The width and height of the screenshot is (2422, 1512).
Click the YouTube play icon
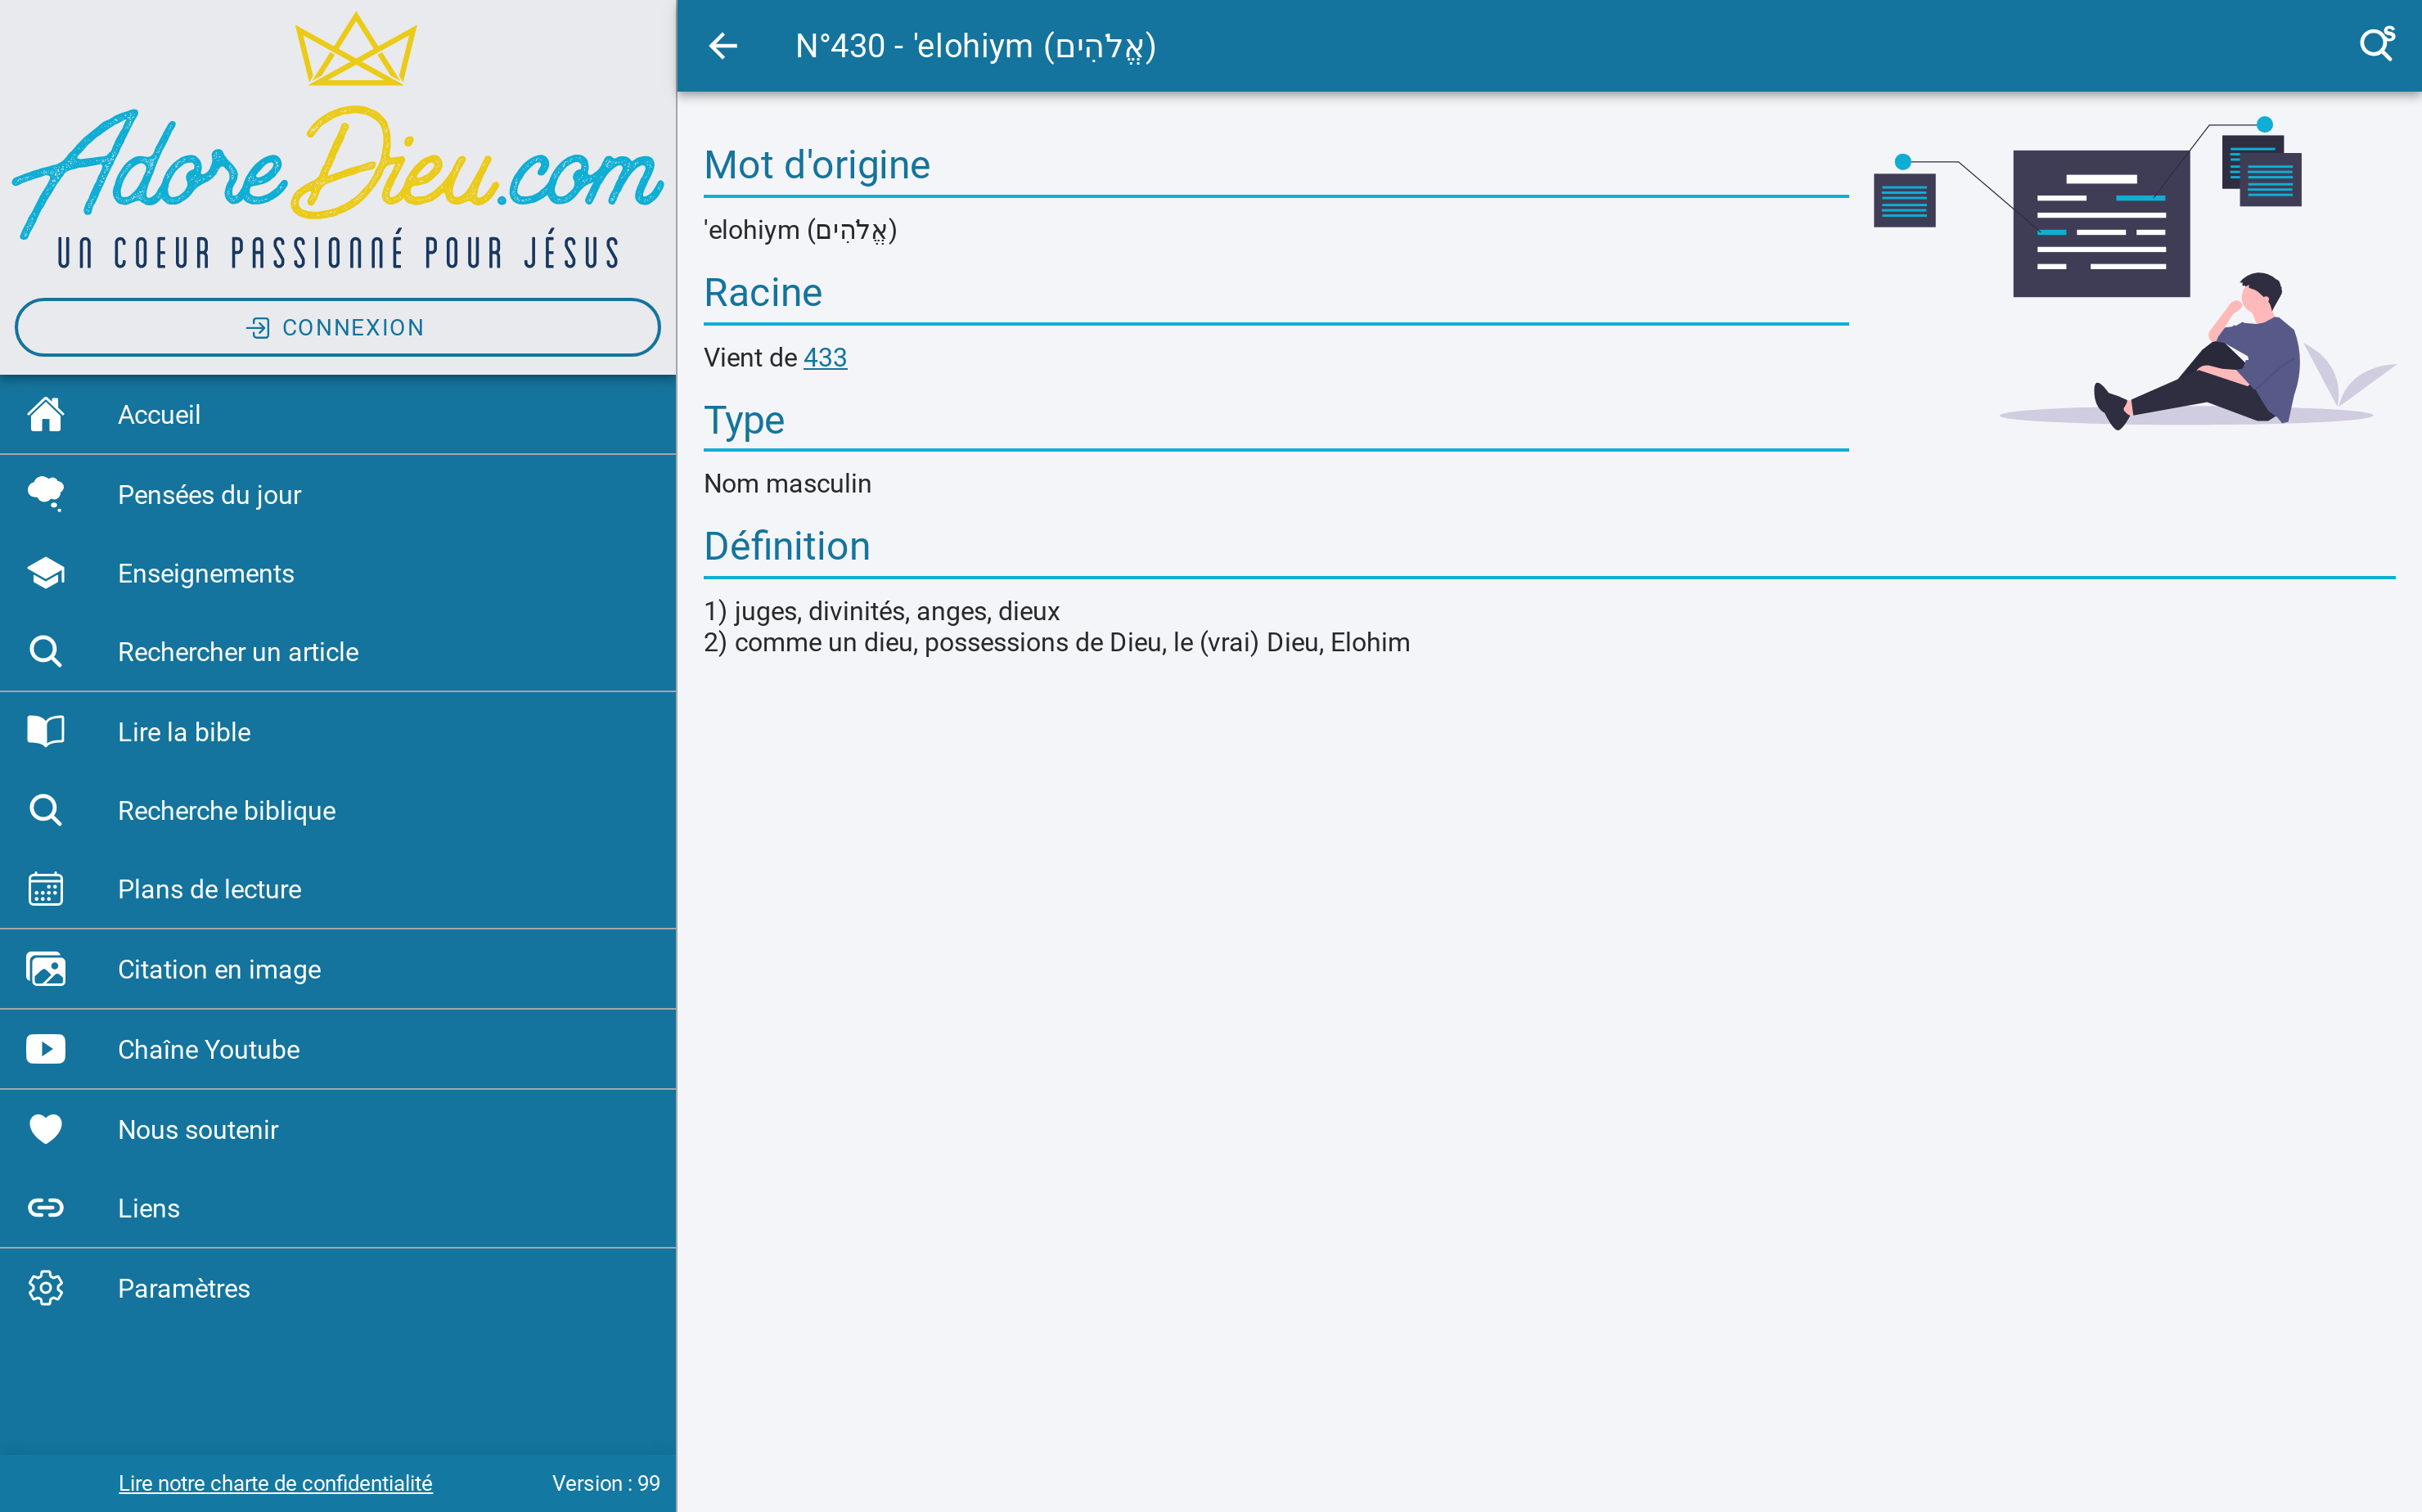pos(46,1049)
